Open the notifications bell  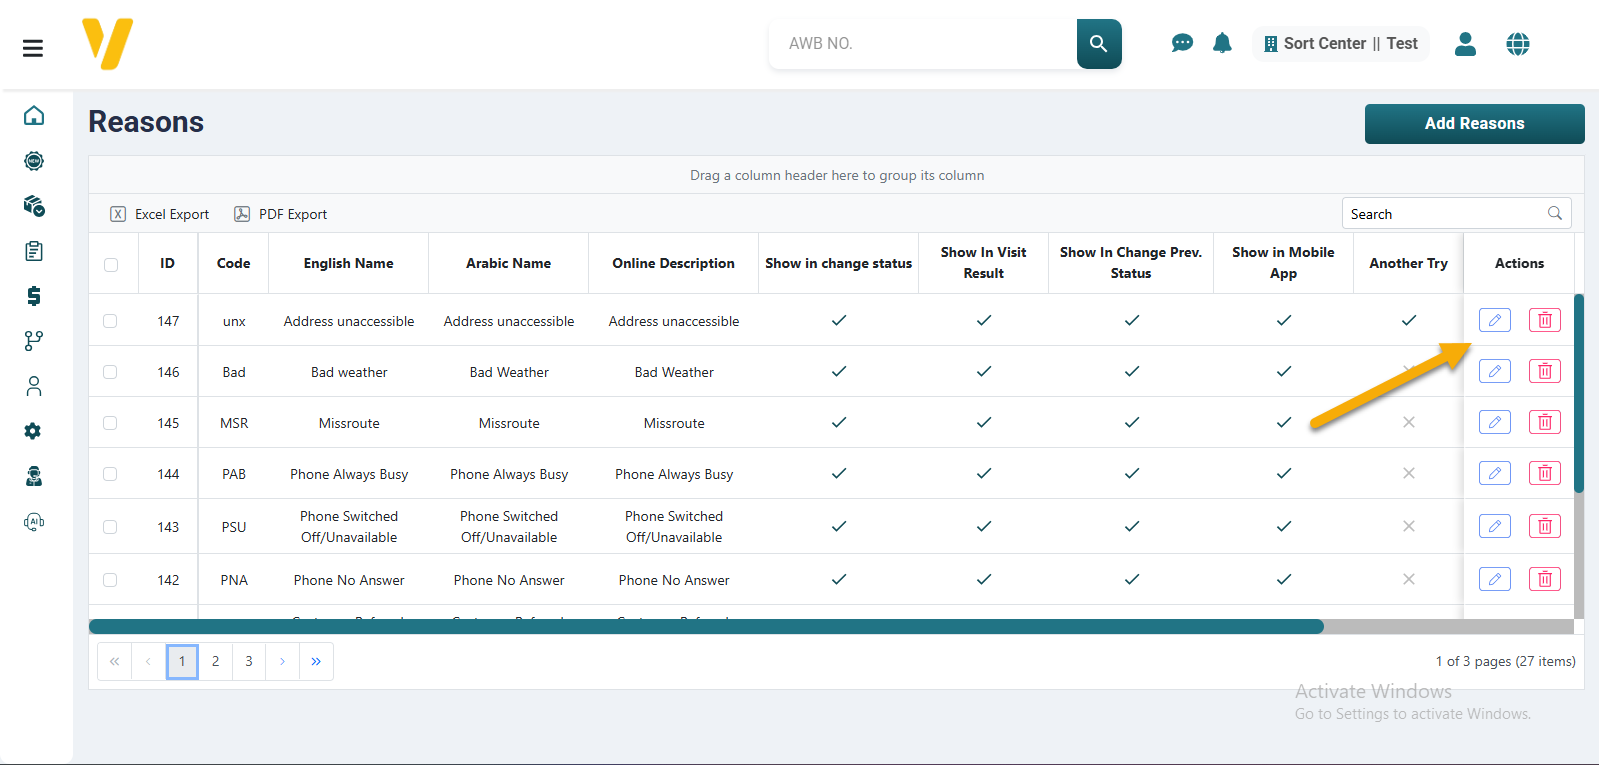1222,43
